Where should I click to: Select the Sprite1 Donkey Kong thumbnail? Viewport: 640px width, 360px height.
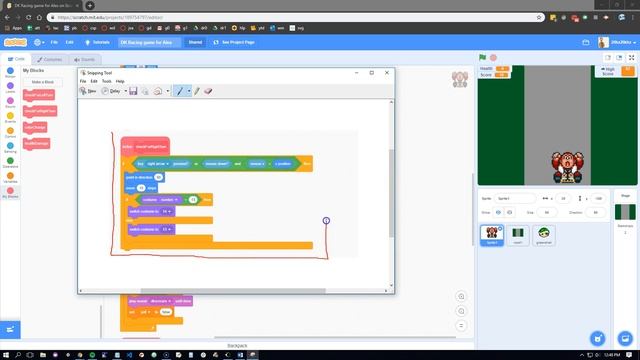coord(492,235)
